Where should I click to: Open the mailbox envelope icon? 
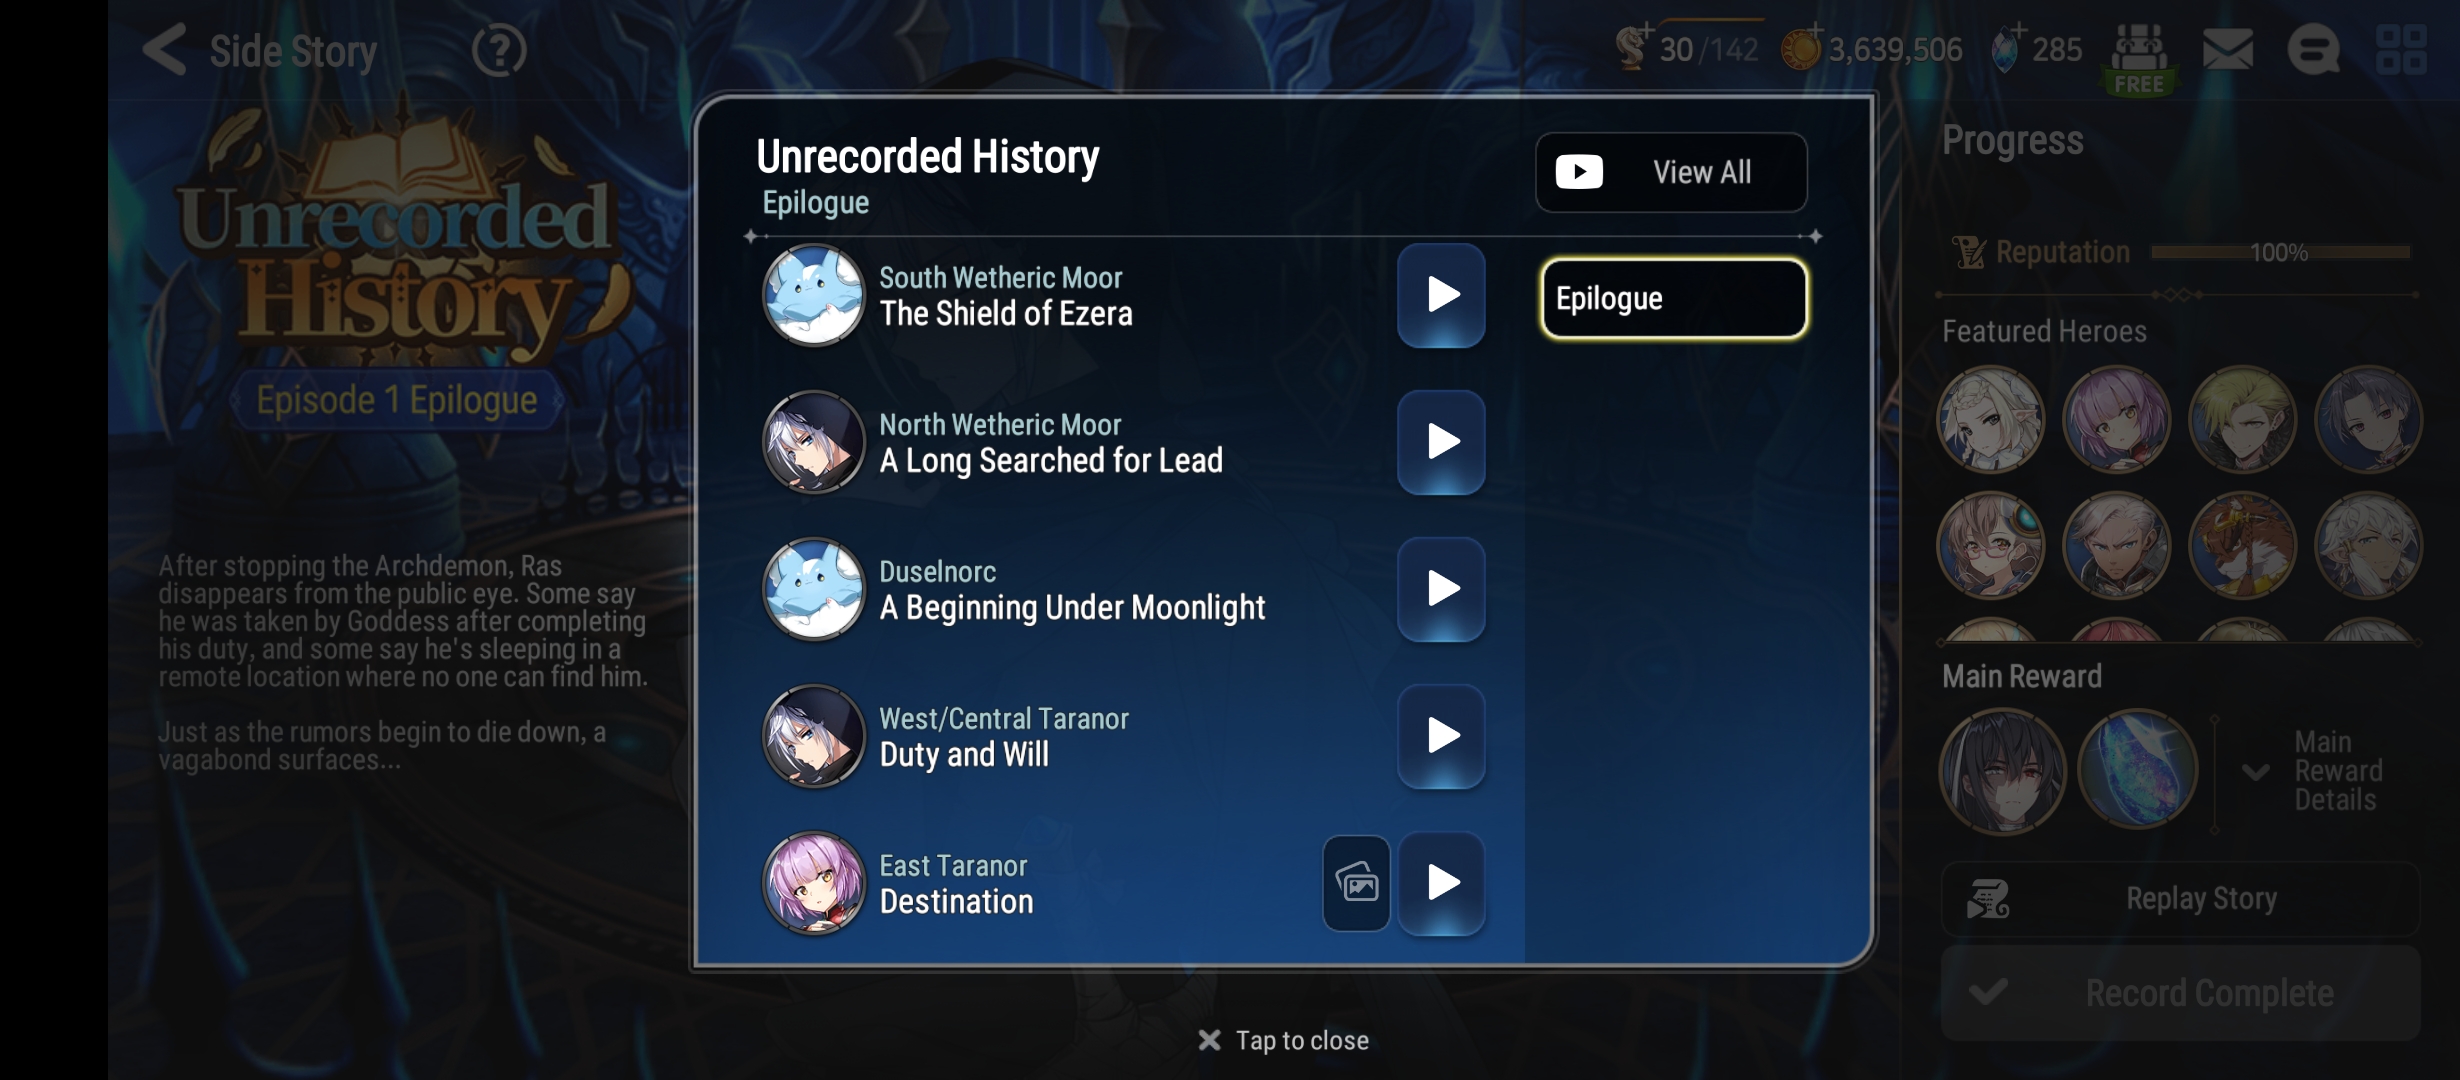pyautogui.click(x=2228, y=49)
